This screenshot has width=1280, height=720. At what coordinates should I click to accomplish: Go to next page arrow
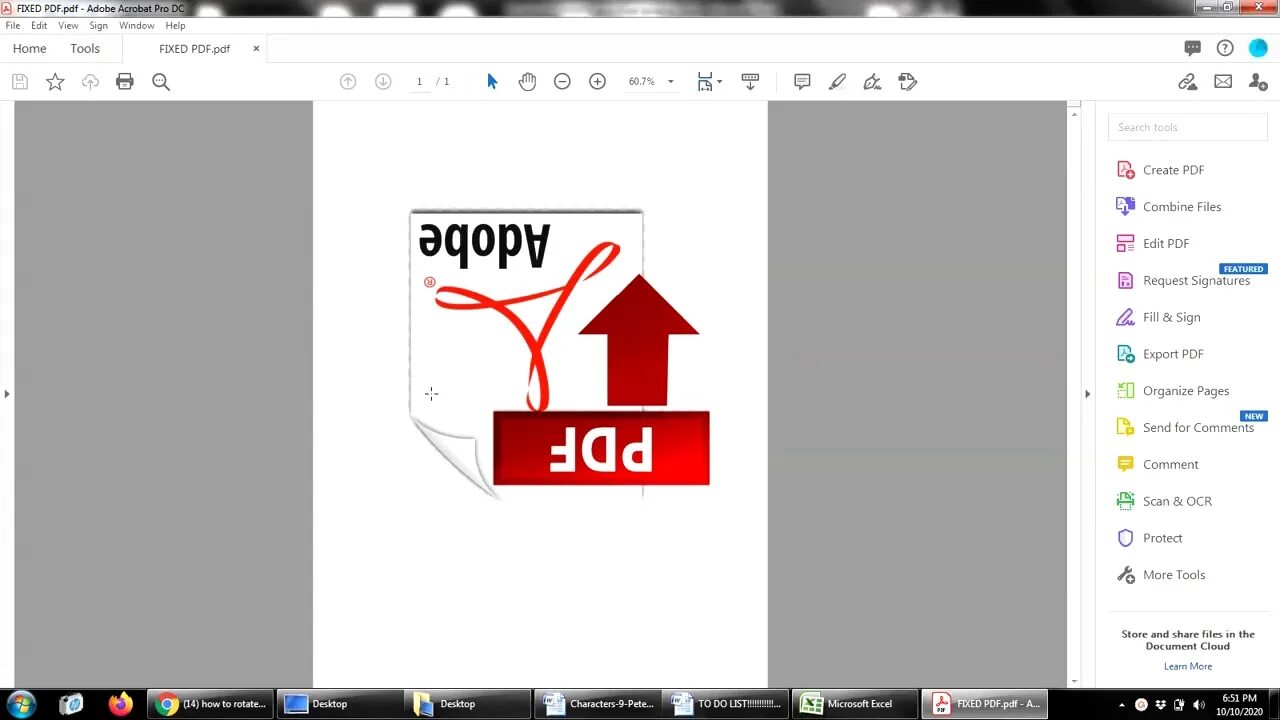[x=383, y=82]
